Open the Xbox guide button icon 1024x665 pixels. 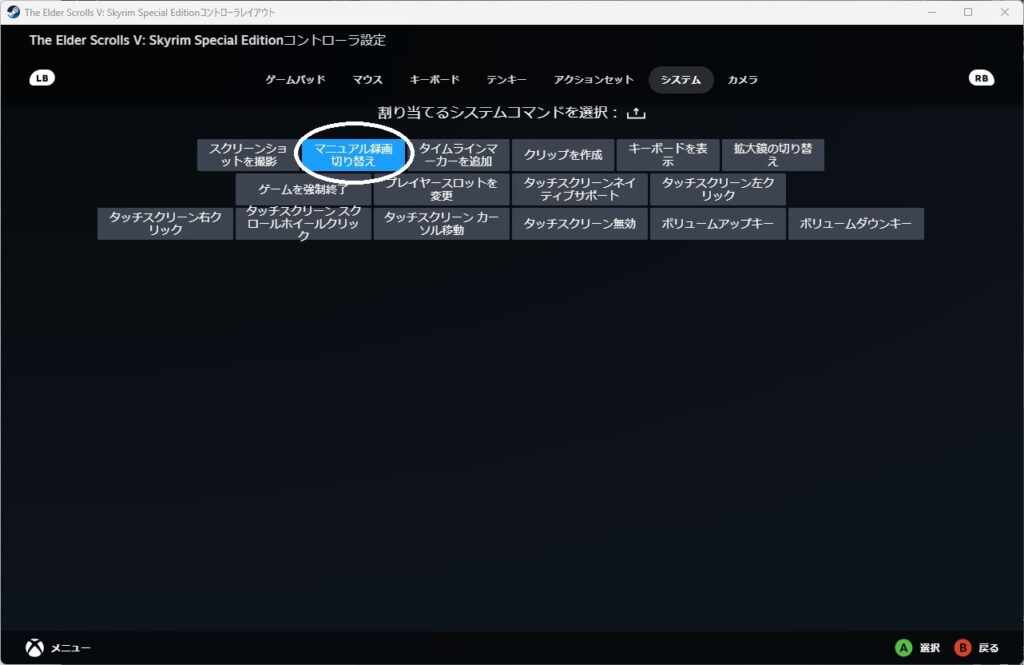coord(35,647)
